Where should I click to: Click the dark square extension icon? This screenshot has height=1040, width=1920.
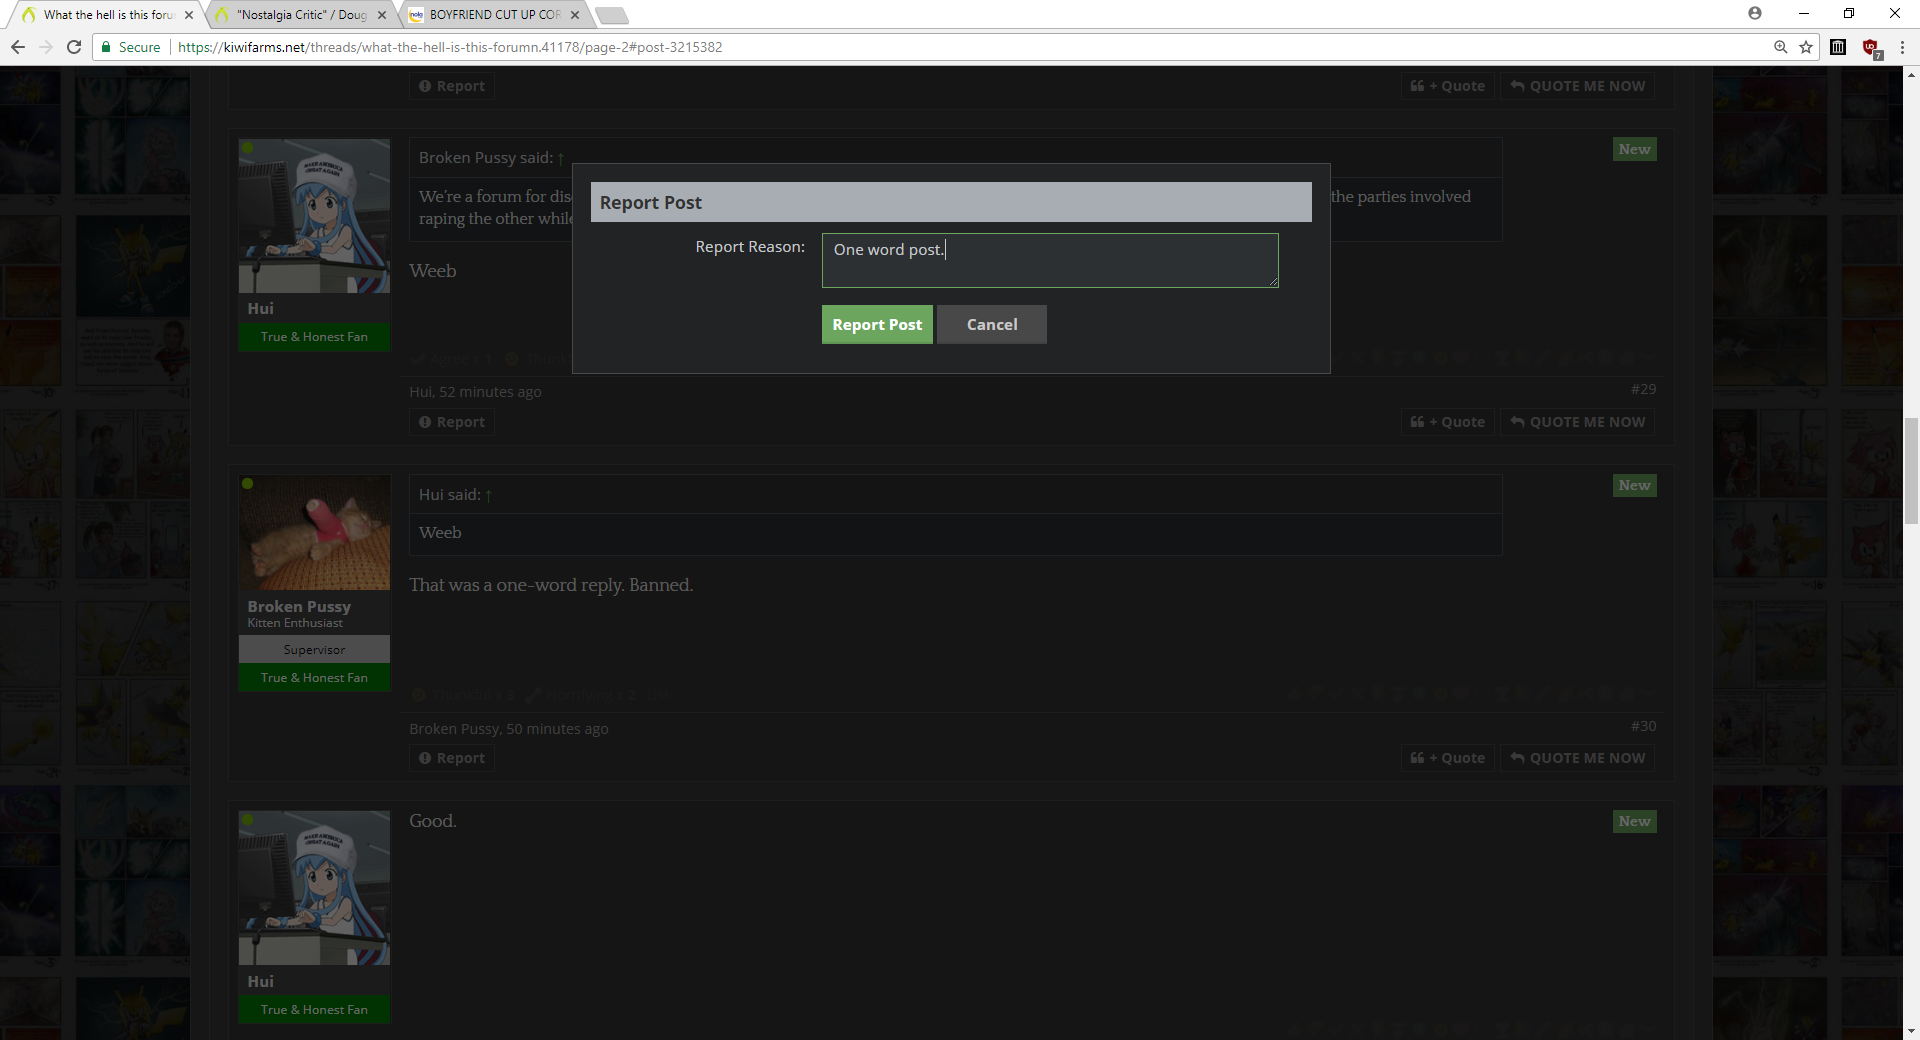coord(1838,47)
